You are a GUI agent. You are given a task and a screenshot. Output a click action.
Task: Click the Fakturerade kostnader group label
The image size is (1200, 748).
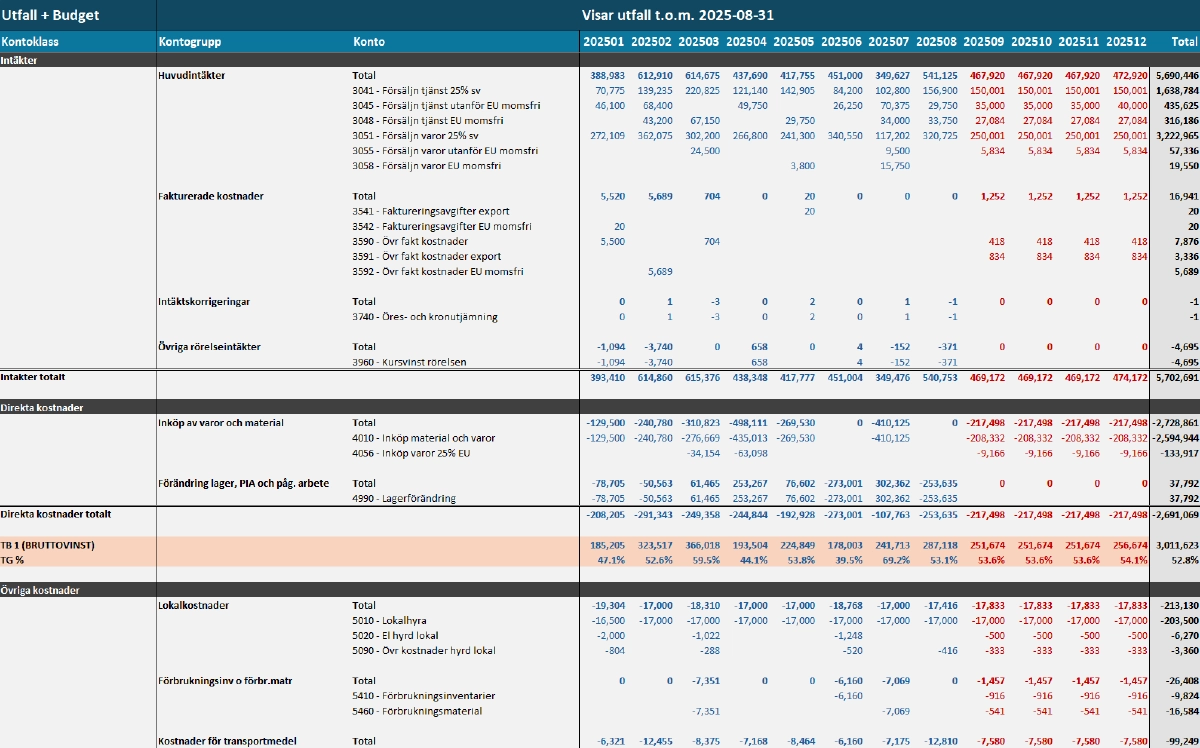coord(210,196)
